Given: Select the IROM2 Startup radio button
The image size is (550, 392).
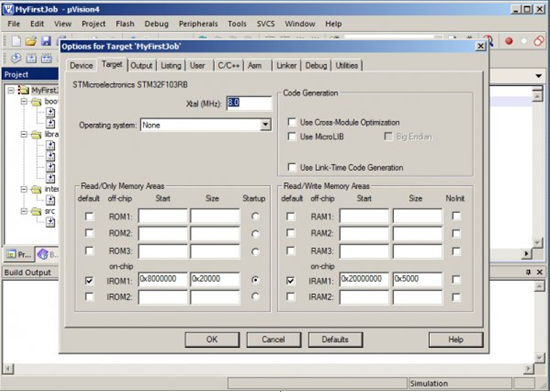Looking at the screenshot, I should coord(255,297).
